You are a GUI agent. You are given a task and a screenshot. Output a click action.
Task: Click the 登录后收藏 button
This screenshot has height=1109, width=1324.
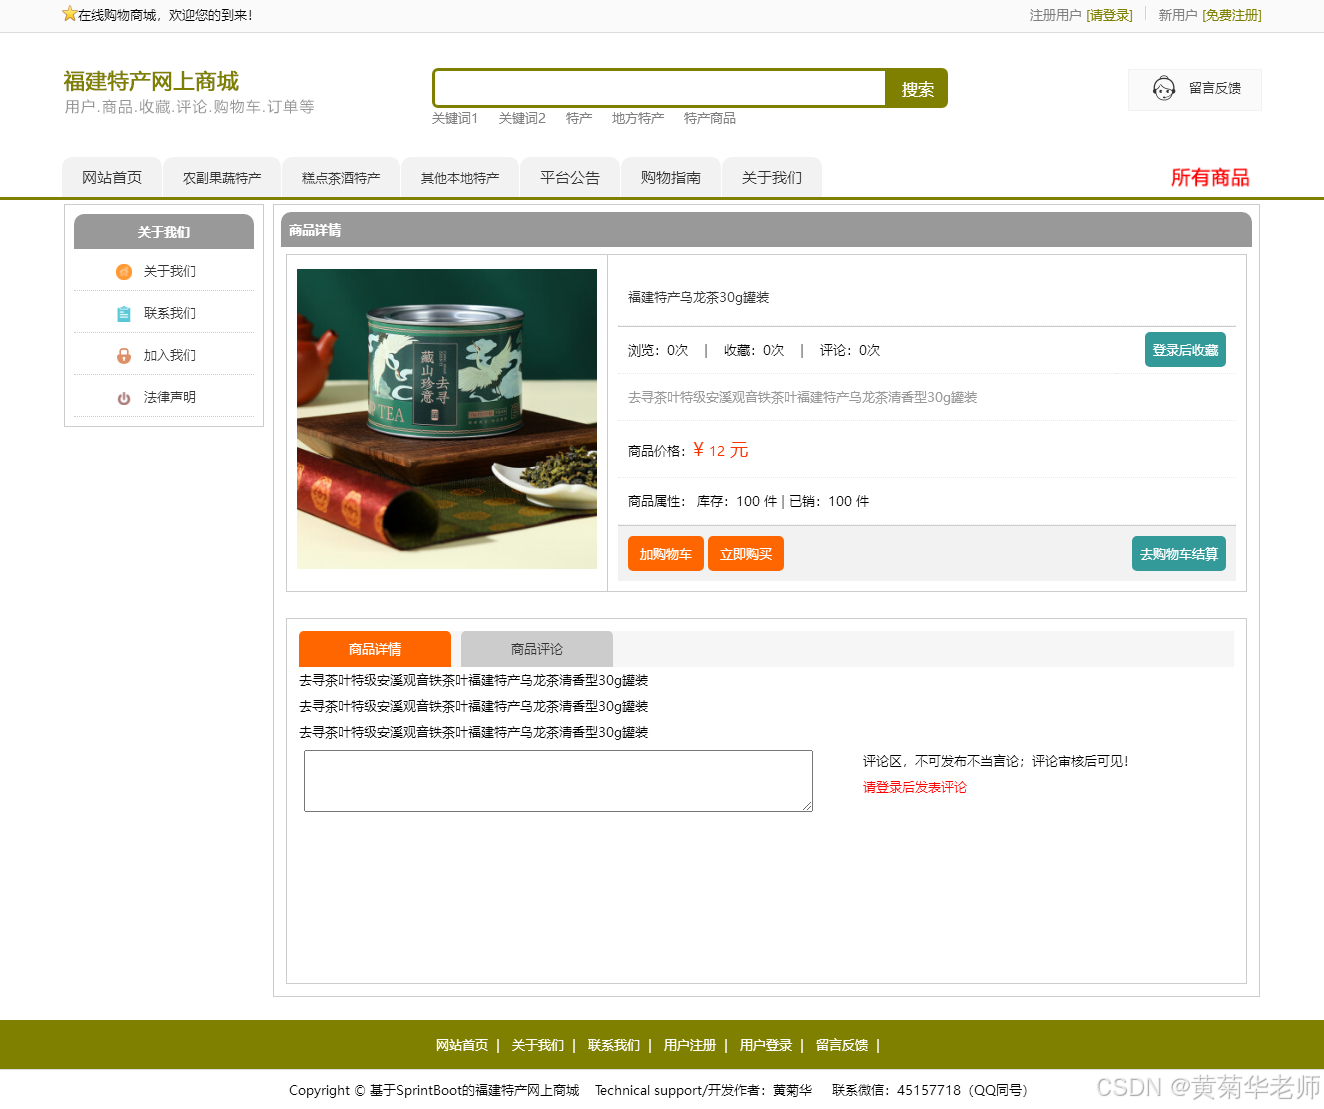(x=1185, y=350)
